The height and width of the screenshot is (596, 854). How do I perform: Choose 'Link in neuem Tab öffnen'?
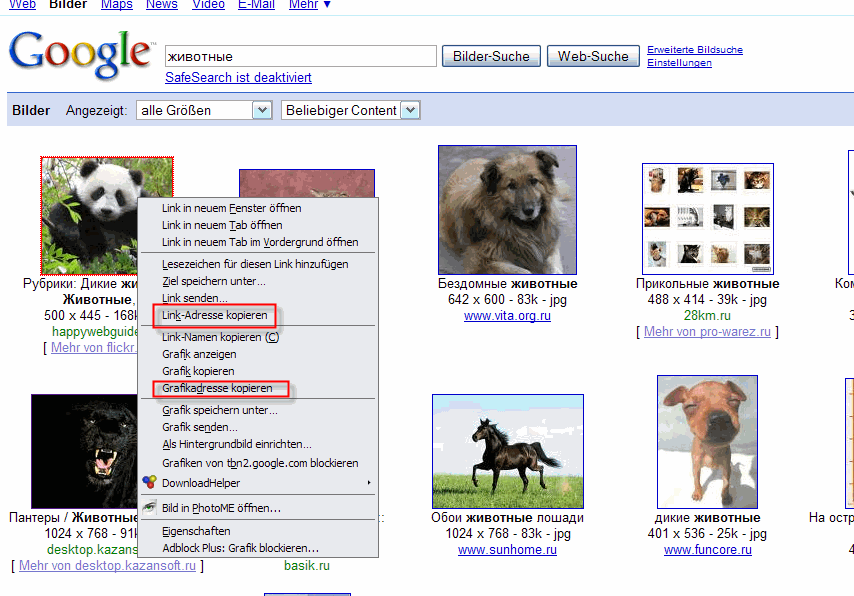[222, 226]
